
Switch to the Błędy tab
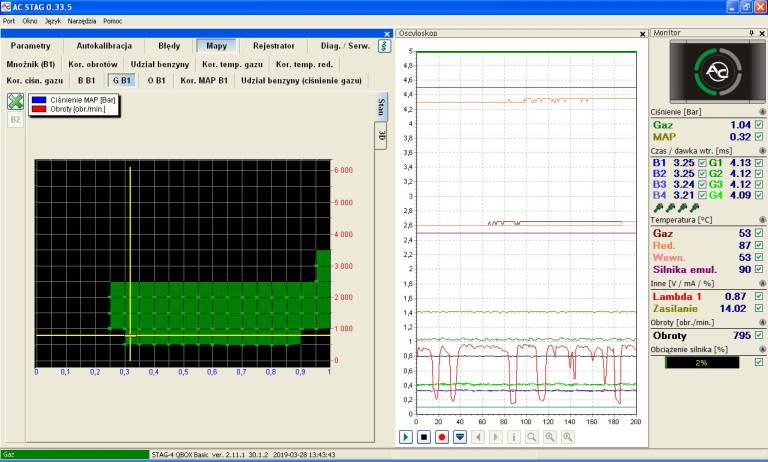click(x=169, y=46)
